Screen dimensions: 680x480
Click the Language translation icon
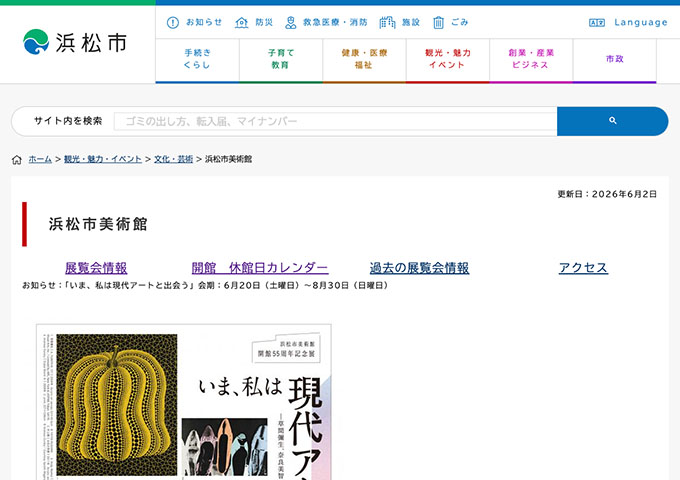pos(597,23)
